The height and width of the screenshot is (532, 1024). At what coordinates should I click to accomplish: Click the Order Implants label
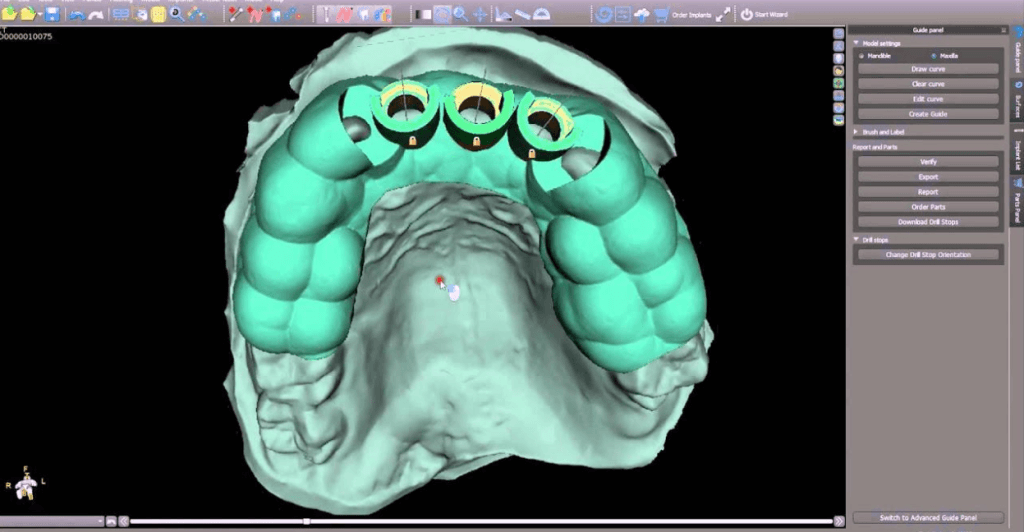coord(691,14)
